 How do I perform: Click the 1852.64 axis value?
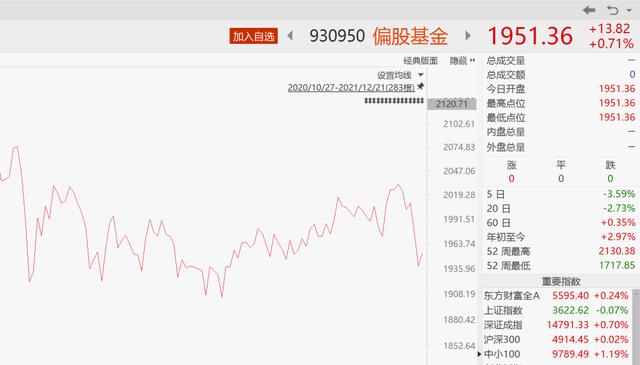(x=459, y=346)
